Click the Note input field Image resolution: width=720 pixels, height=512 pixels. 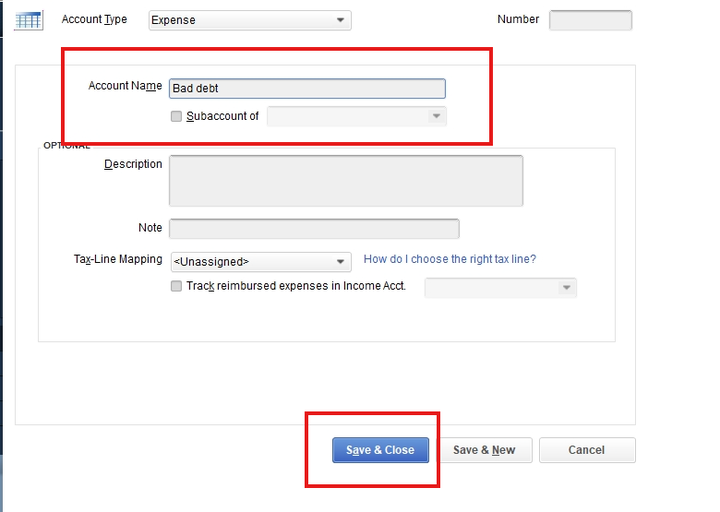(314, 229)
